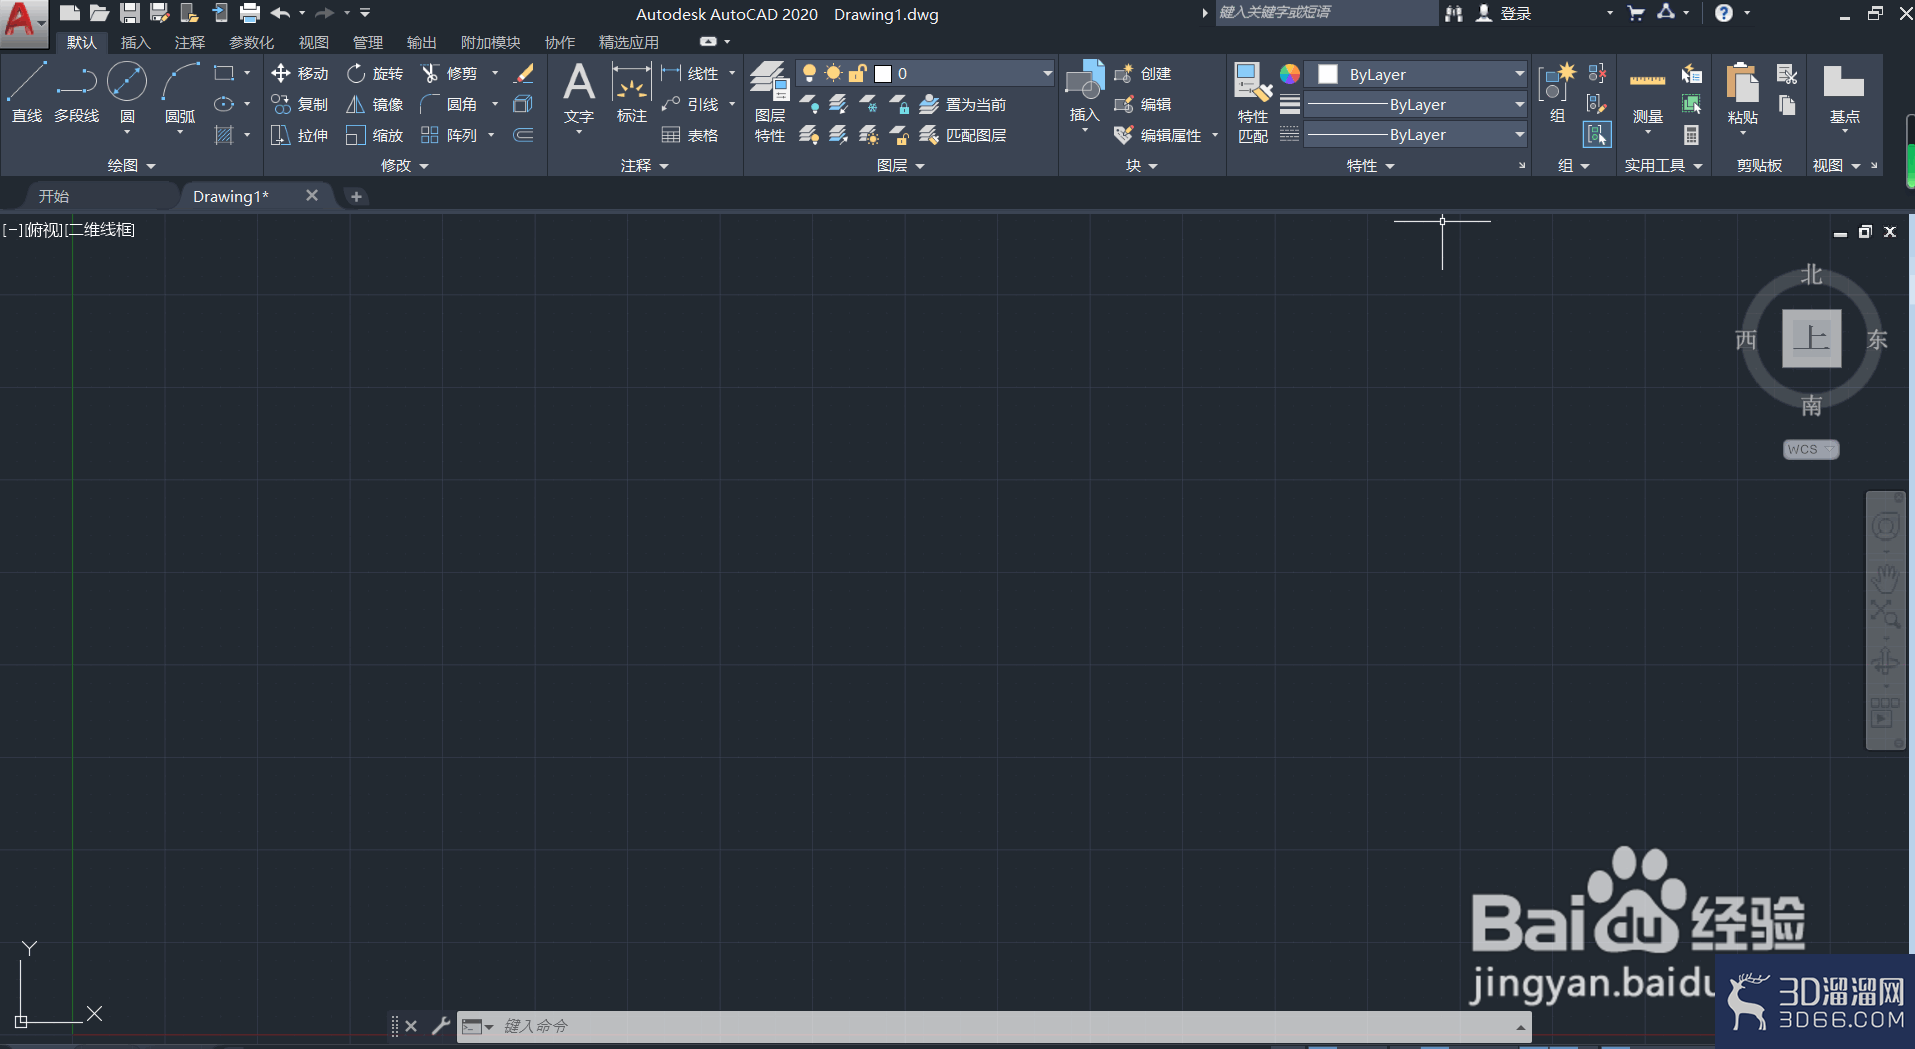This screenshot has width=1915, height=1049.
Task: Switch to the 开始 file tab
Action: 54,196
